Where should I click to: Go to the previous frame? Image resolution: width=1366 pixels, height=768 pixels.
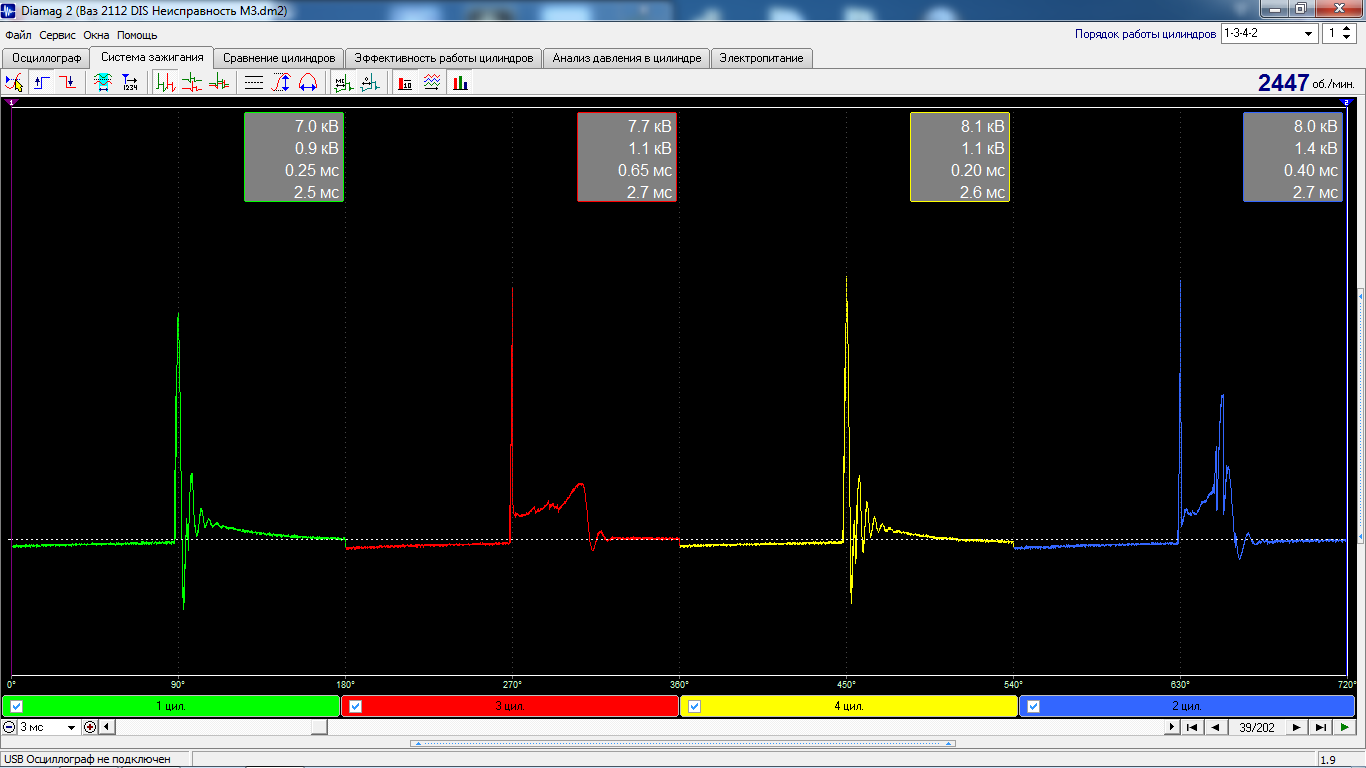pyautogui.click(x=1215, y=727)
